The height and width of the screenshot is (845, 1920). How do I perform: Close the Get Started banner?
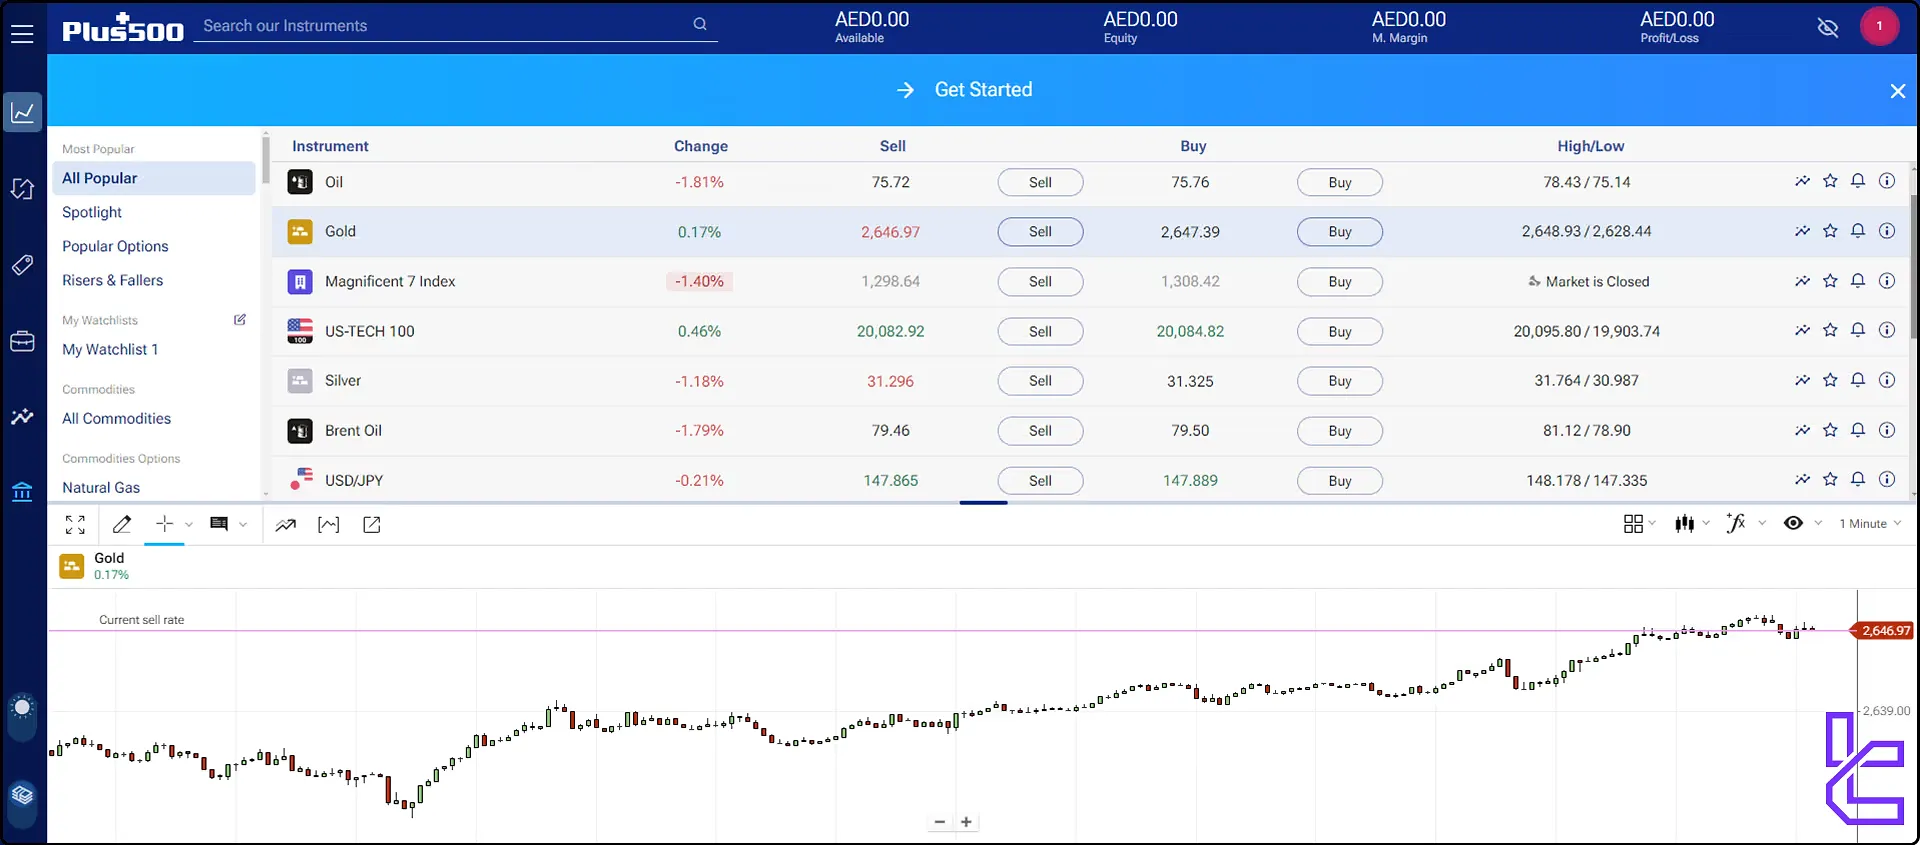[x=1898, y=91]
